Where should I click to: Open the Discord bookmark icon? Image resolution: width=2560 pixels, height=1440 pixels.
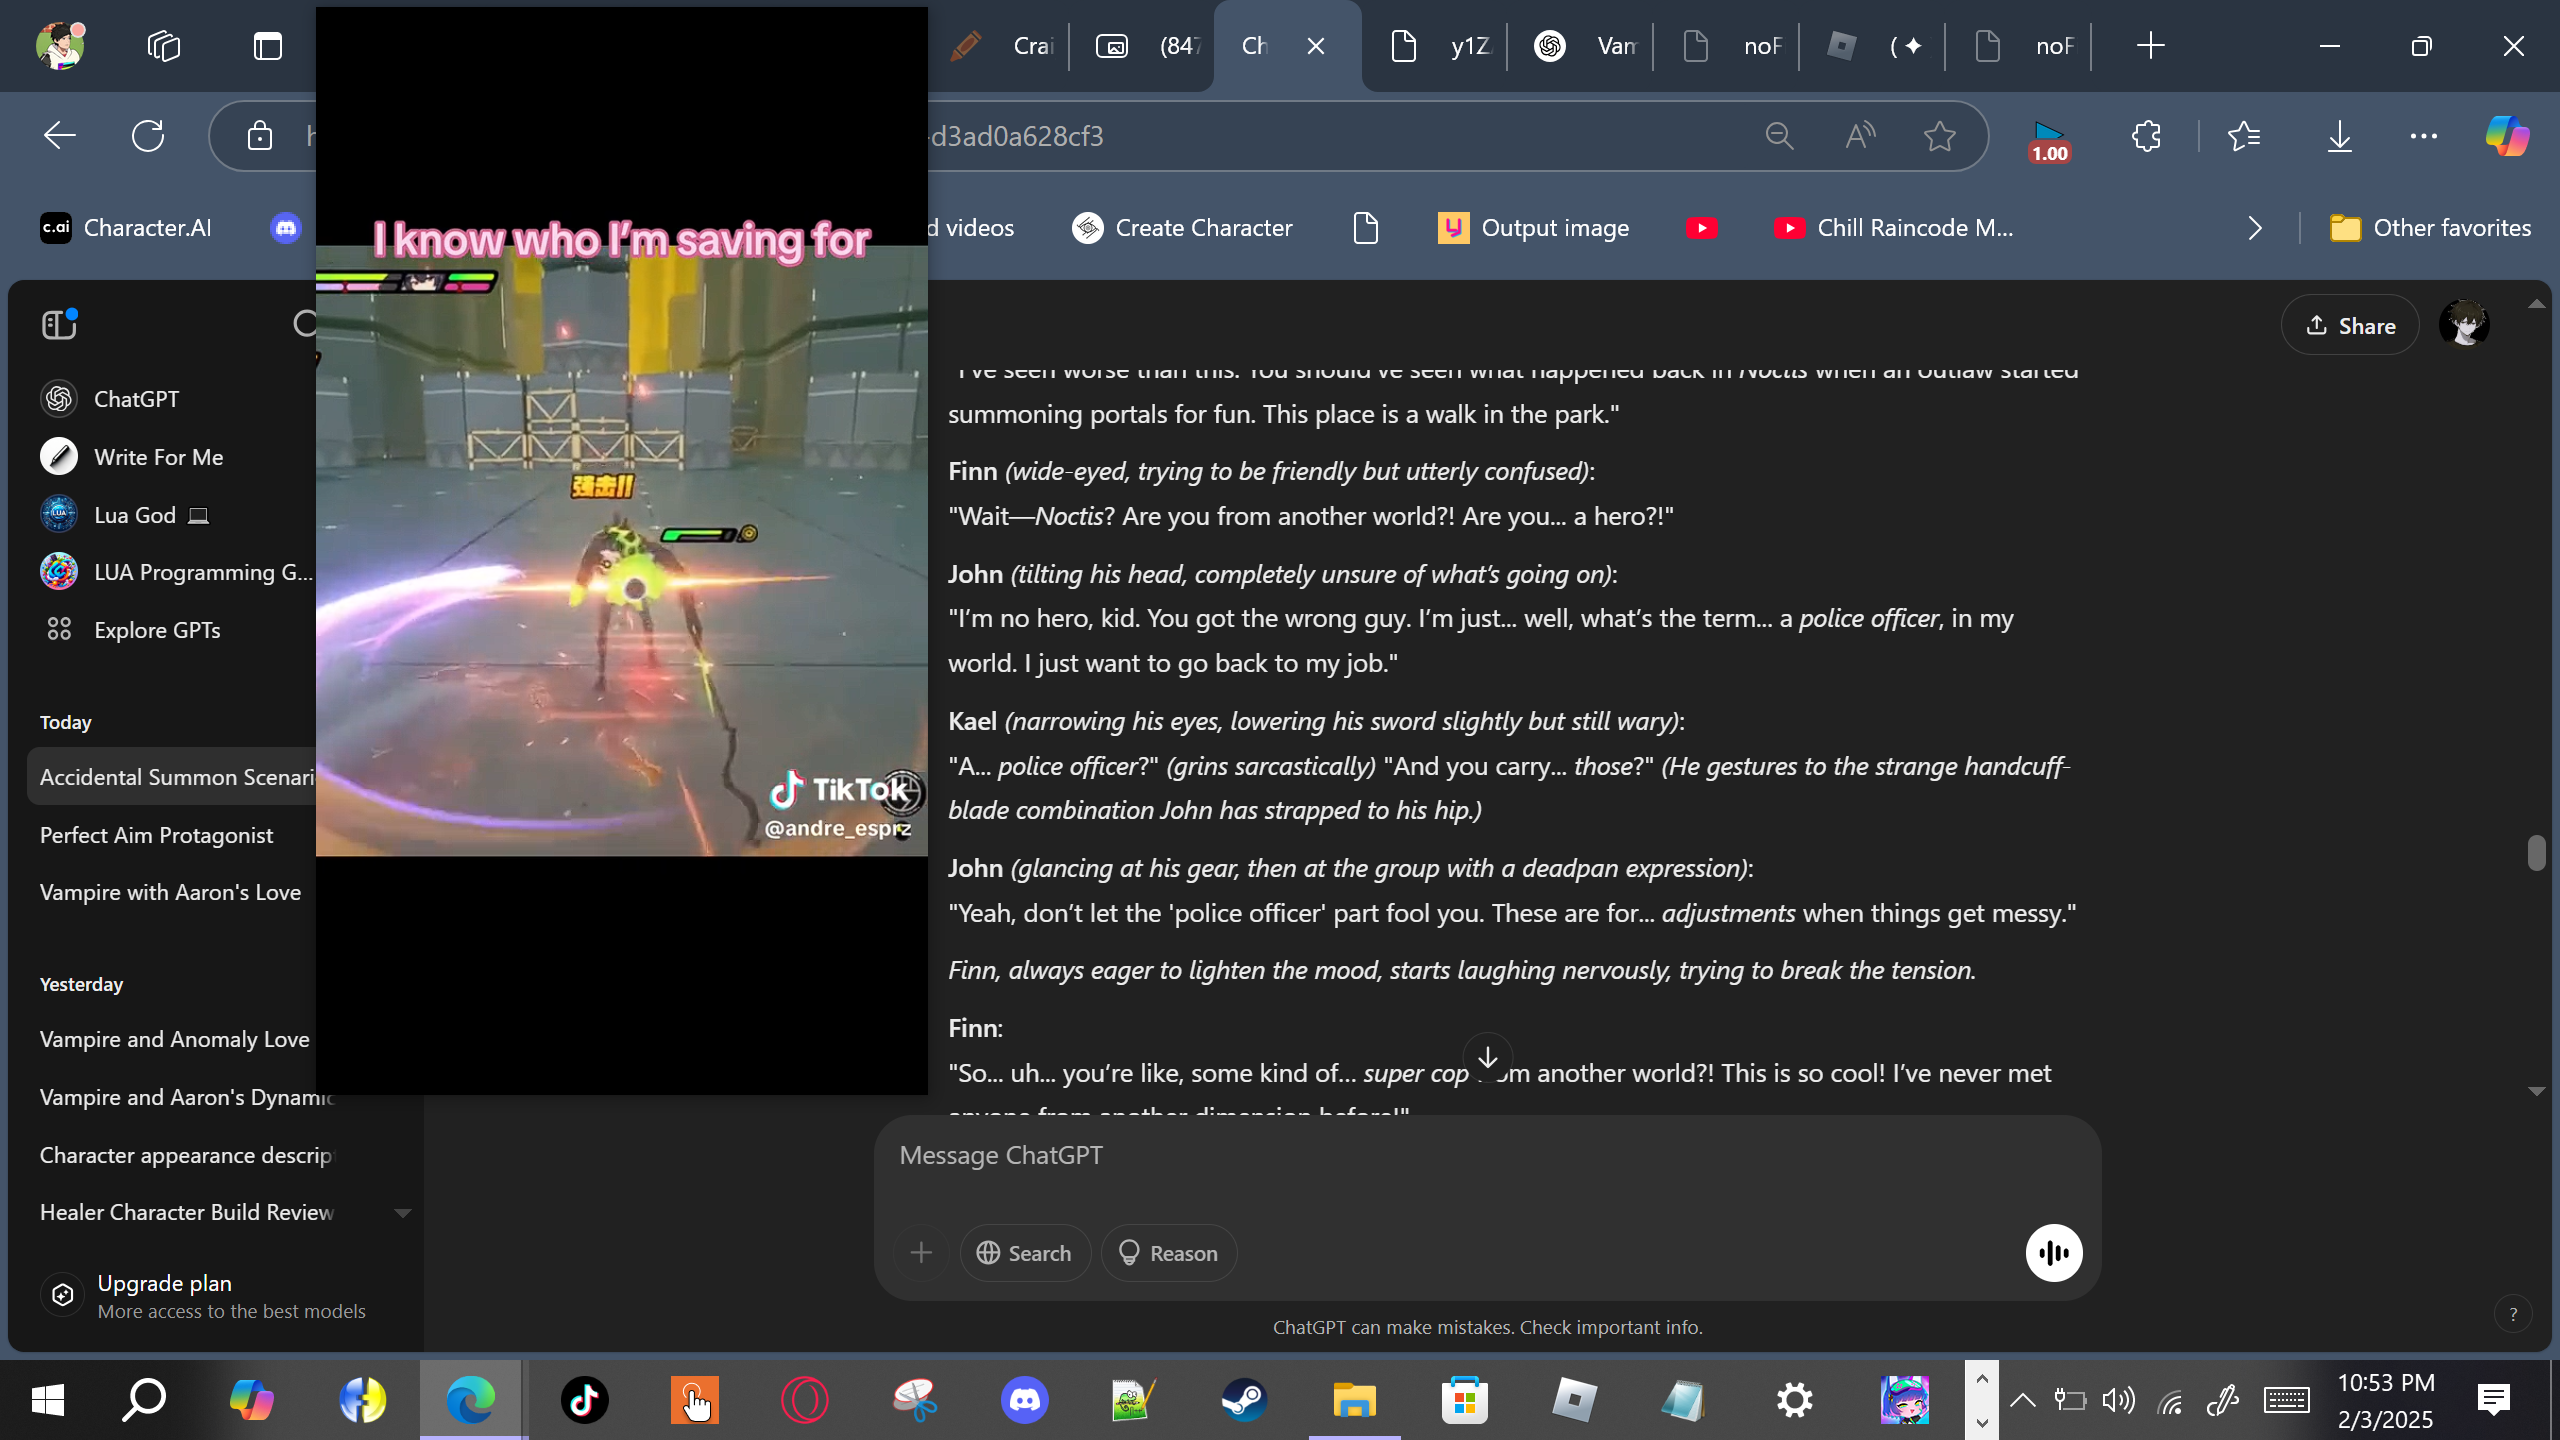pos(286,228)
